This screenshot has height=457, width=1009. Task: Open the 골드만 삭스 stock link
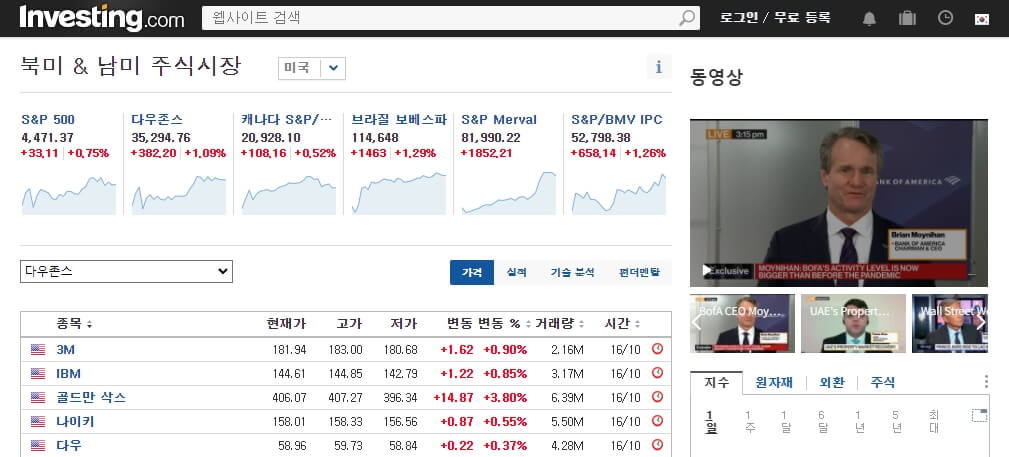coord(91,398)
